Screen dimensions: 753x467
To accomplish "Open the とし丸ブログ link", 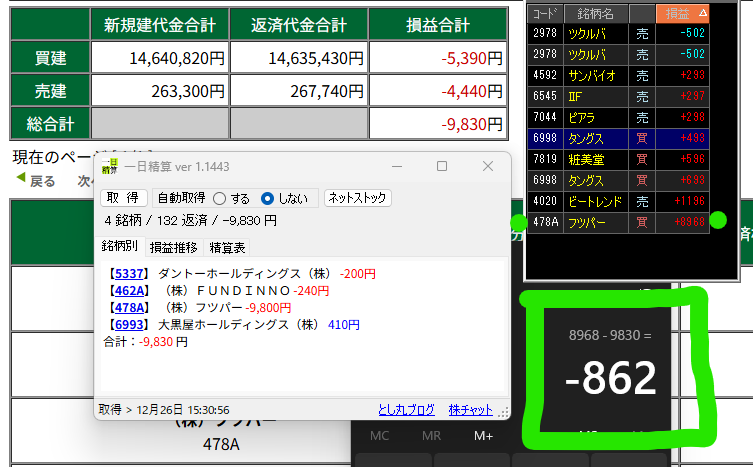I will 406,409.
